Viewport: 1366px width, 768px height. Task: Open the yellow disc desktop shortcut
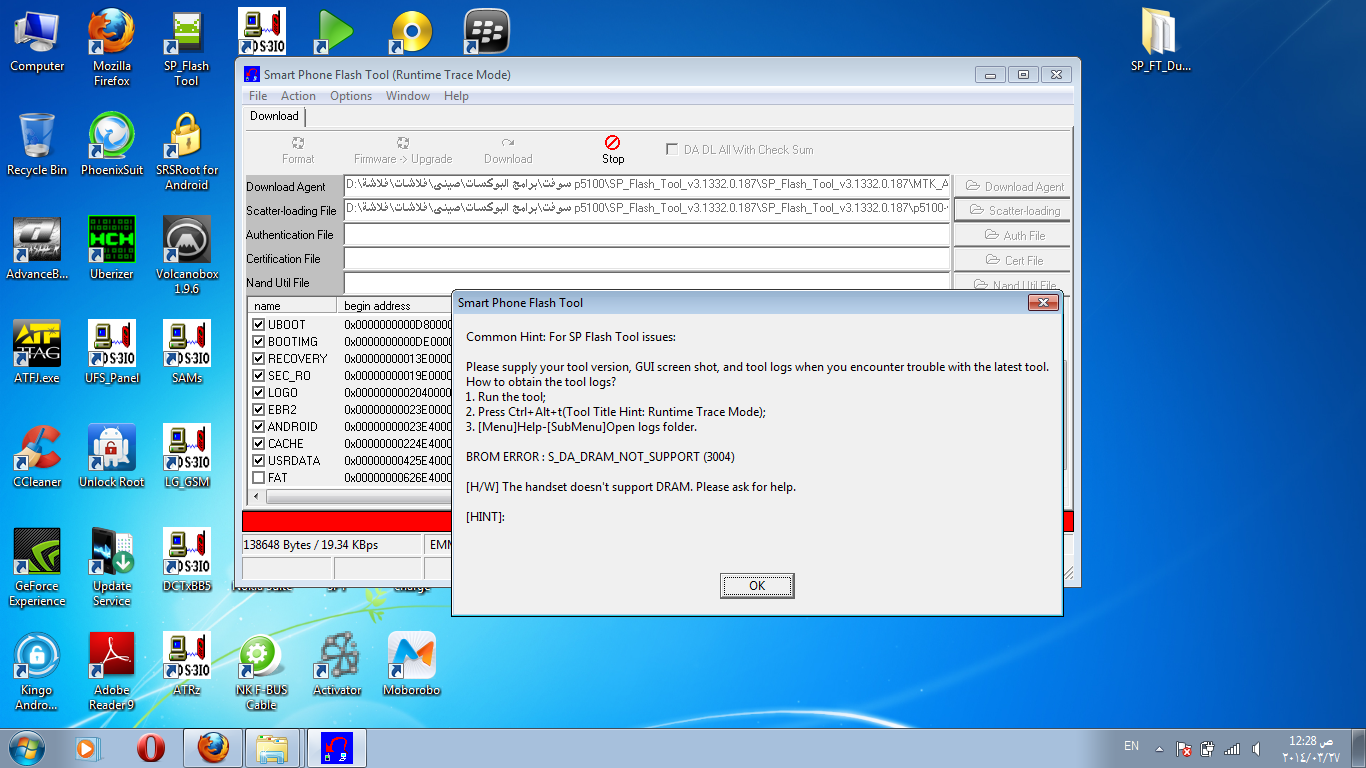(x=412, y=32)
